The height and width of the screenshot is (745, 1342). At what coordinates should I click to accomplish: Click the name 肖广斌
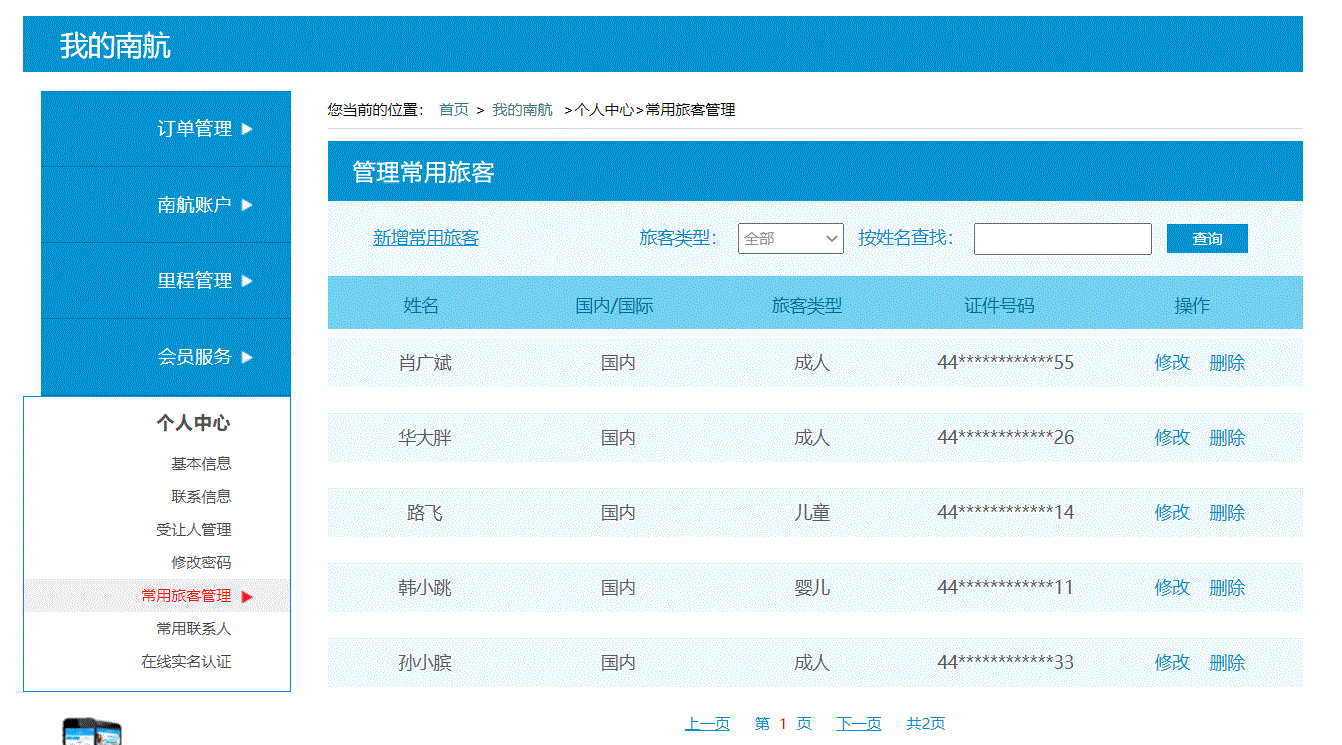click(x=425, y=363)
